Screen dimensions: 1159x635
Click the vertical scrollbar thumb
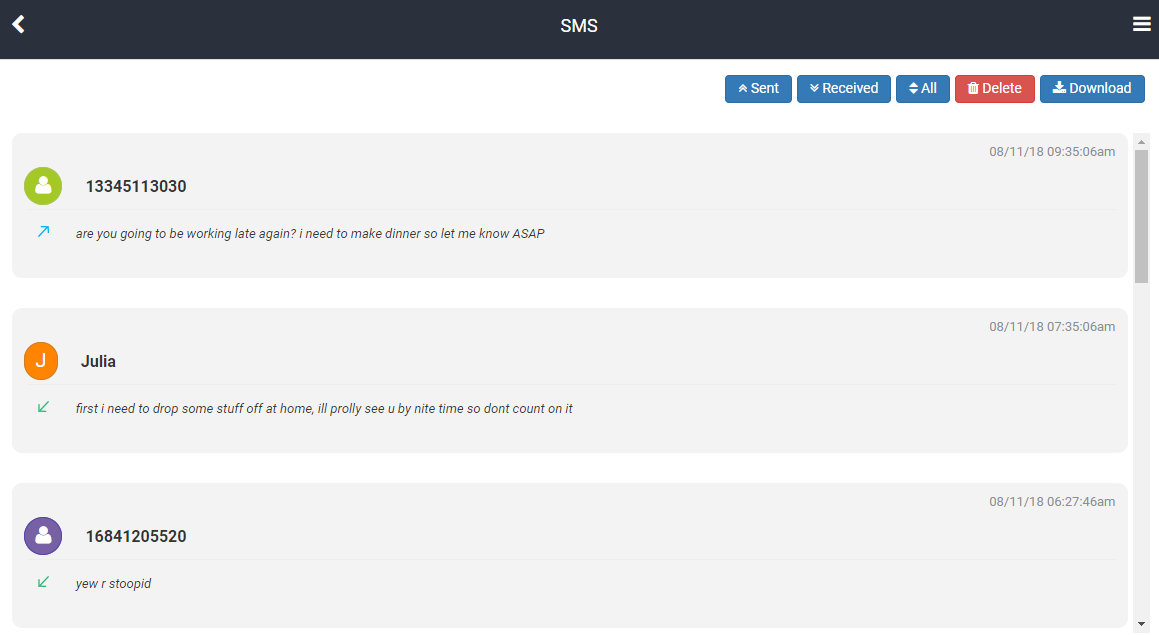[x=1141, y=216]
